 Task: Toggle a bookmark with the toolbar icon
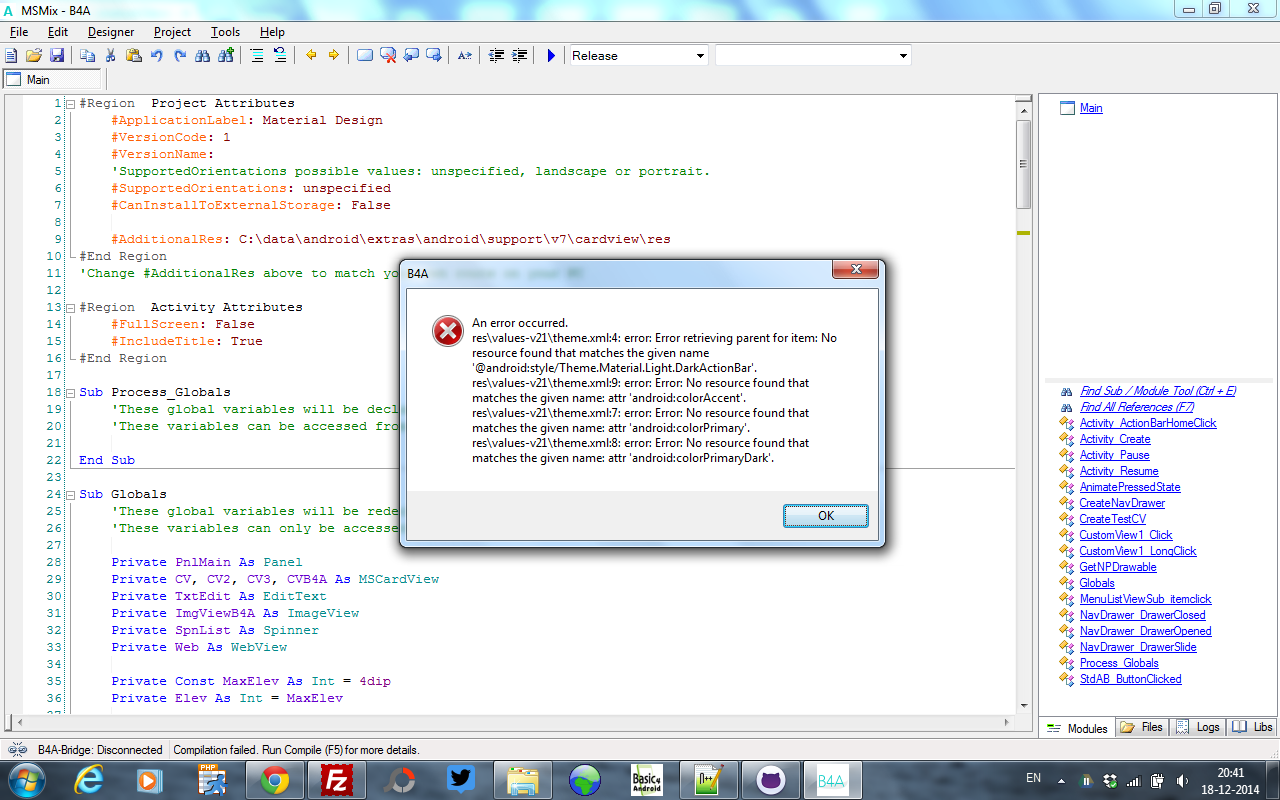point(365,56)
